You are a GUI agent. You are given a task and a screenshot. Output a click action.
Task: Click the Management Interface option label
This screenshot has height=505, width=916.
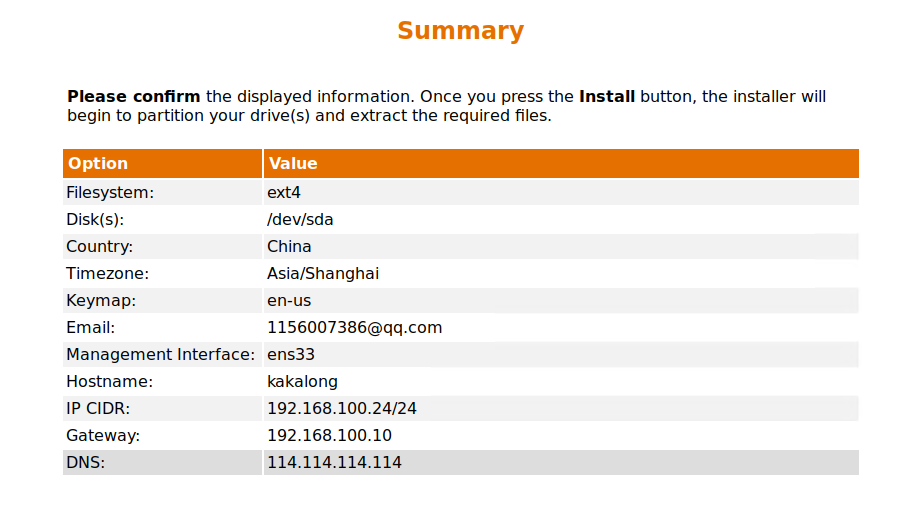pyautogui.click(x=161, y=354)
